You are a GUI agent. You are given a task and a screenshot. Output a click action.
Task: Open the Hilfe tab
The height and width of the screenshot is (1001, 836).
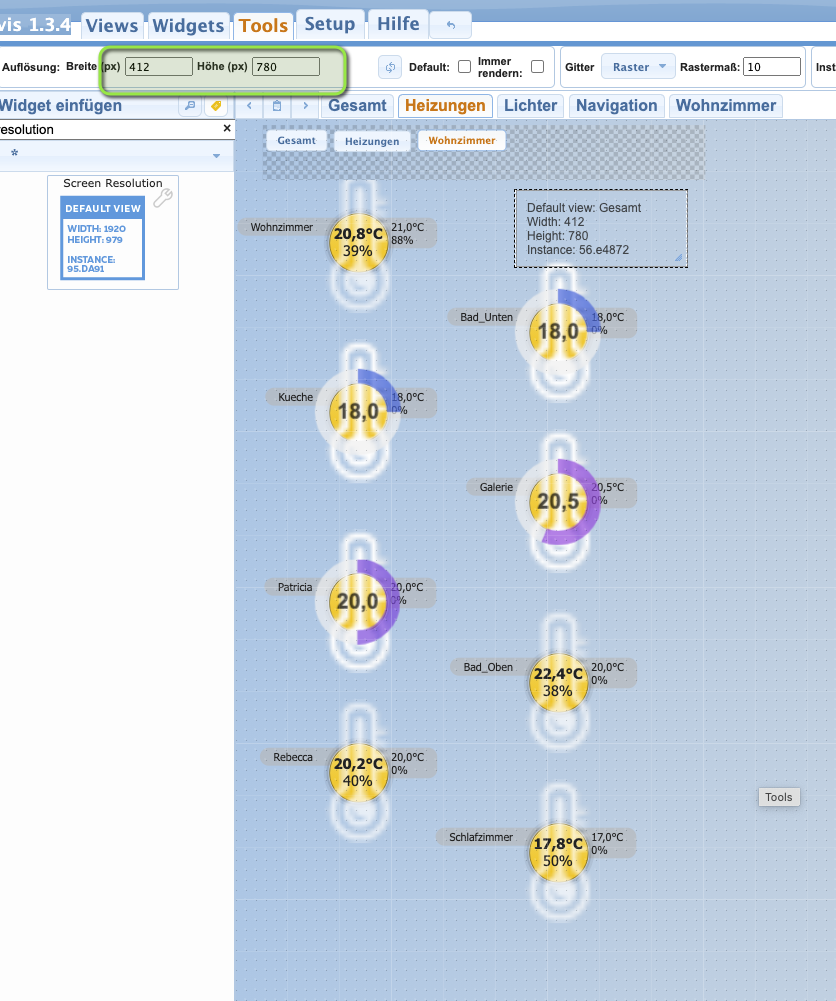coord(398,24)
